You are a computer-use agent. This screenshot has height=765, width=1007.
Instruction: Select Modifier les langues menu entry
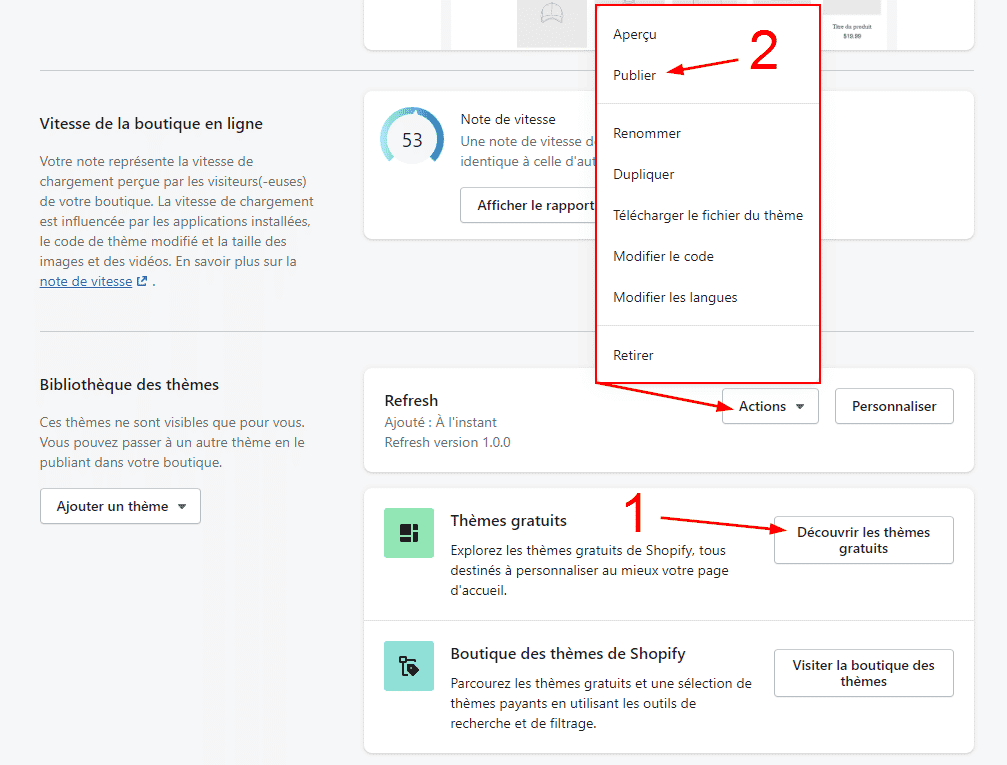click(x=675, y=297)
